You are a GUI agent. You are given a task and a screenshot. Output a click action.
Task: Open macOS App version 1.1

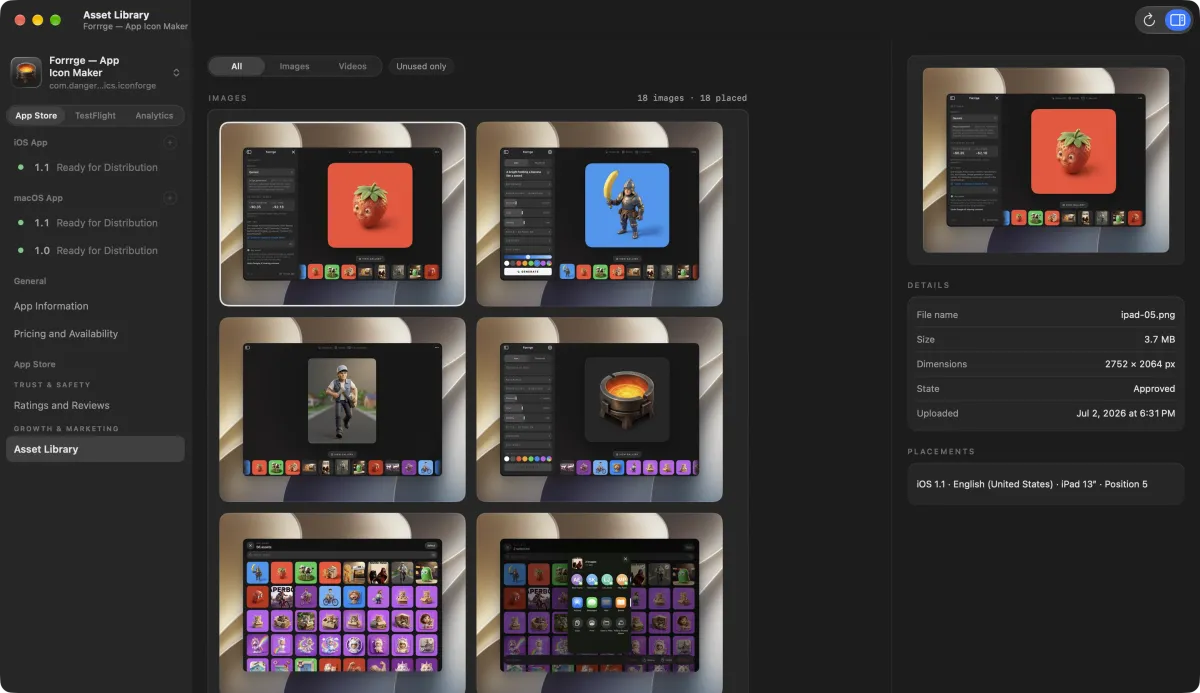95,223
